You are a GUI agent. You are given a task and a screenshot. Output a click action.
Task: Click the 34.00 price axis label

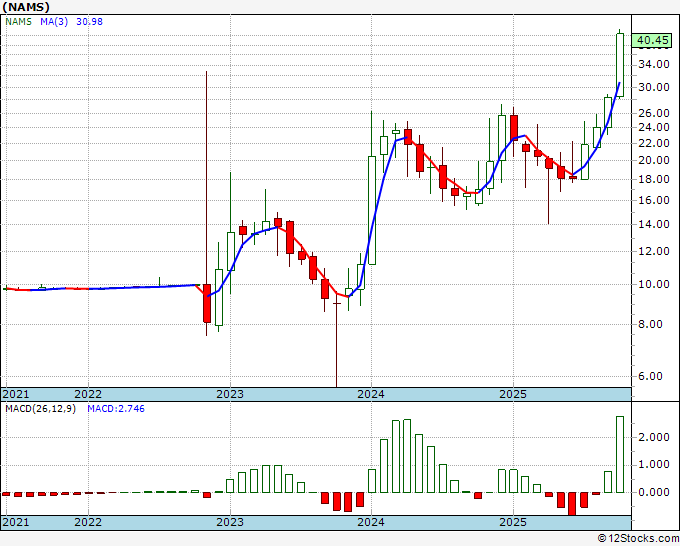(x=654, y=65)
